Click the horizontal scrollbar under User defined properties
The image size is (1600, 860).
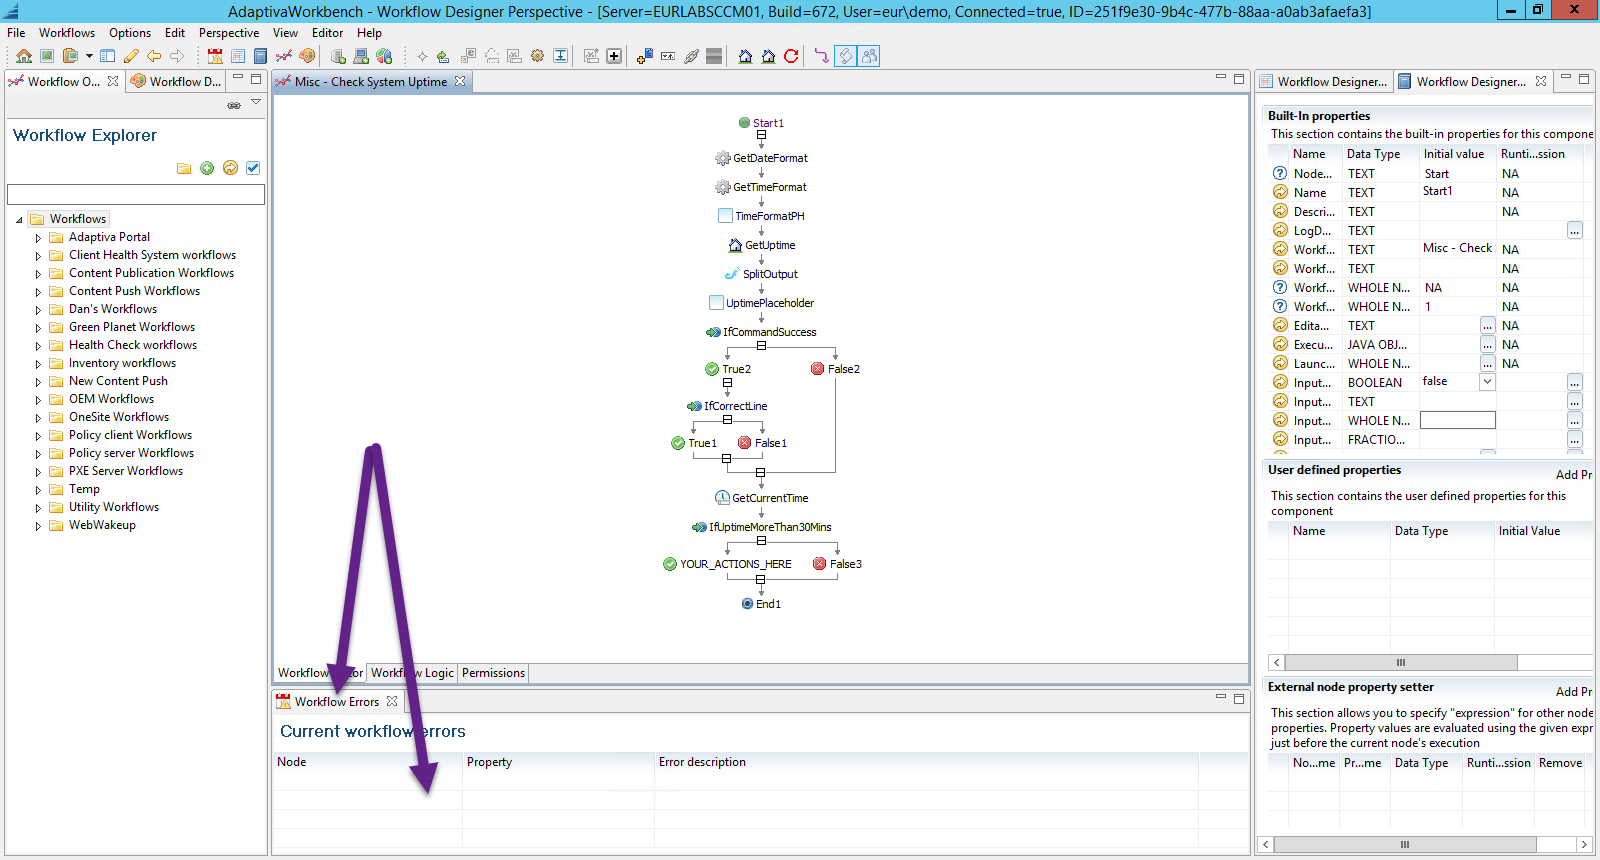pyautogui.click(x=1401, y=662)
